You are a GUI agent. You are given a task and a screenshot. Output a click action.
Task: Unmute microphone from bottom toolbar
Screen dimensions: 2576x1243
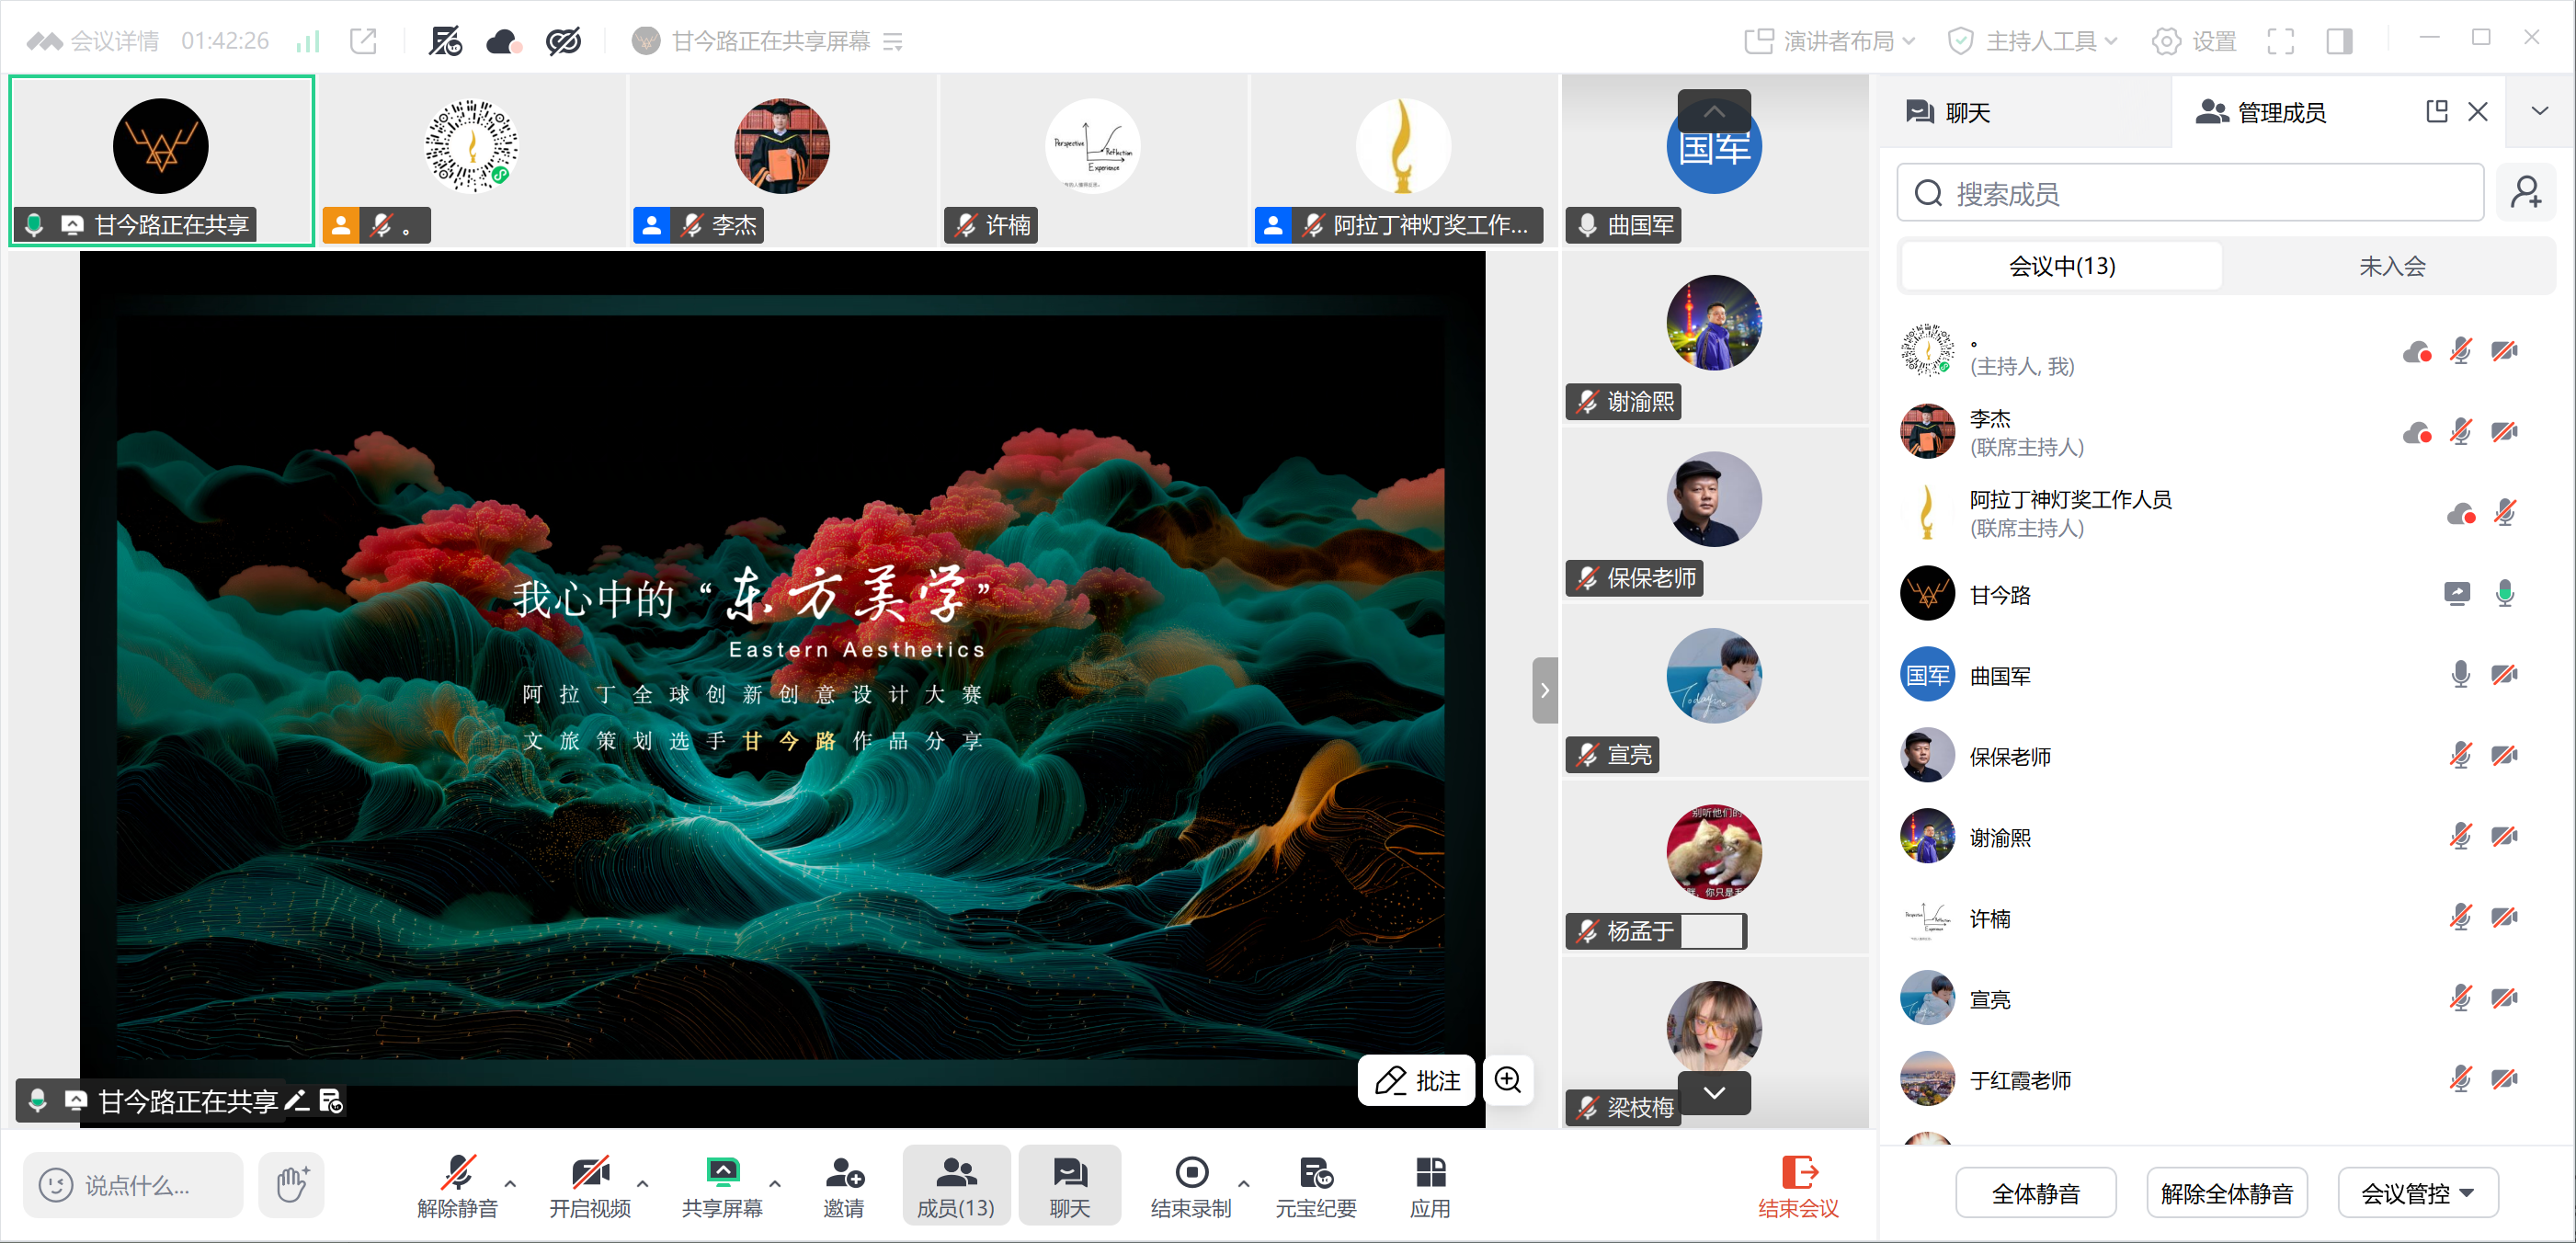point(457,1187)
